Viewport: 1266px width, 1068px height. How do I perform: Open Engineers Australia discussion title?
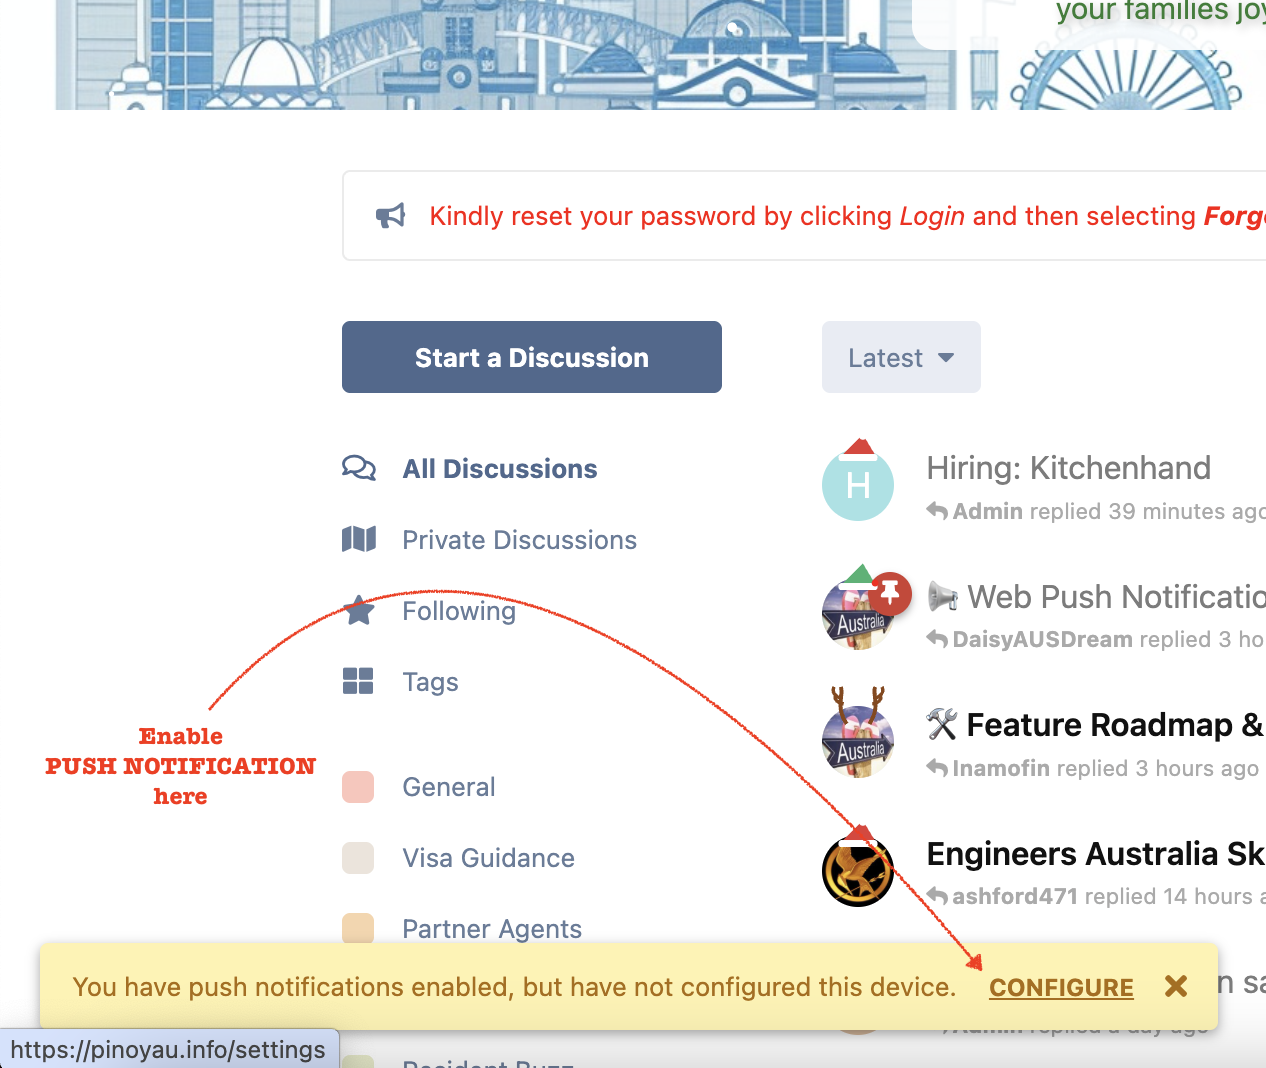[x=1095, y=854]
